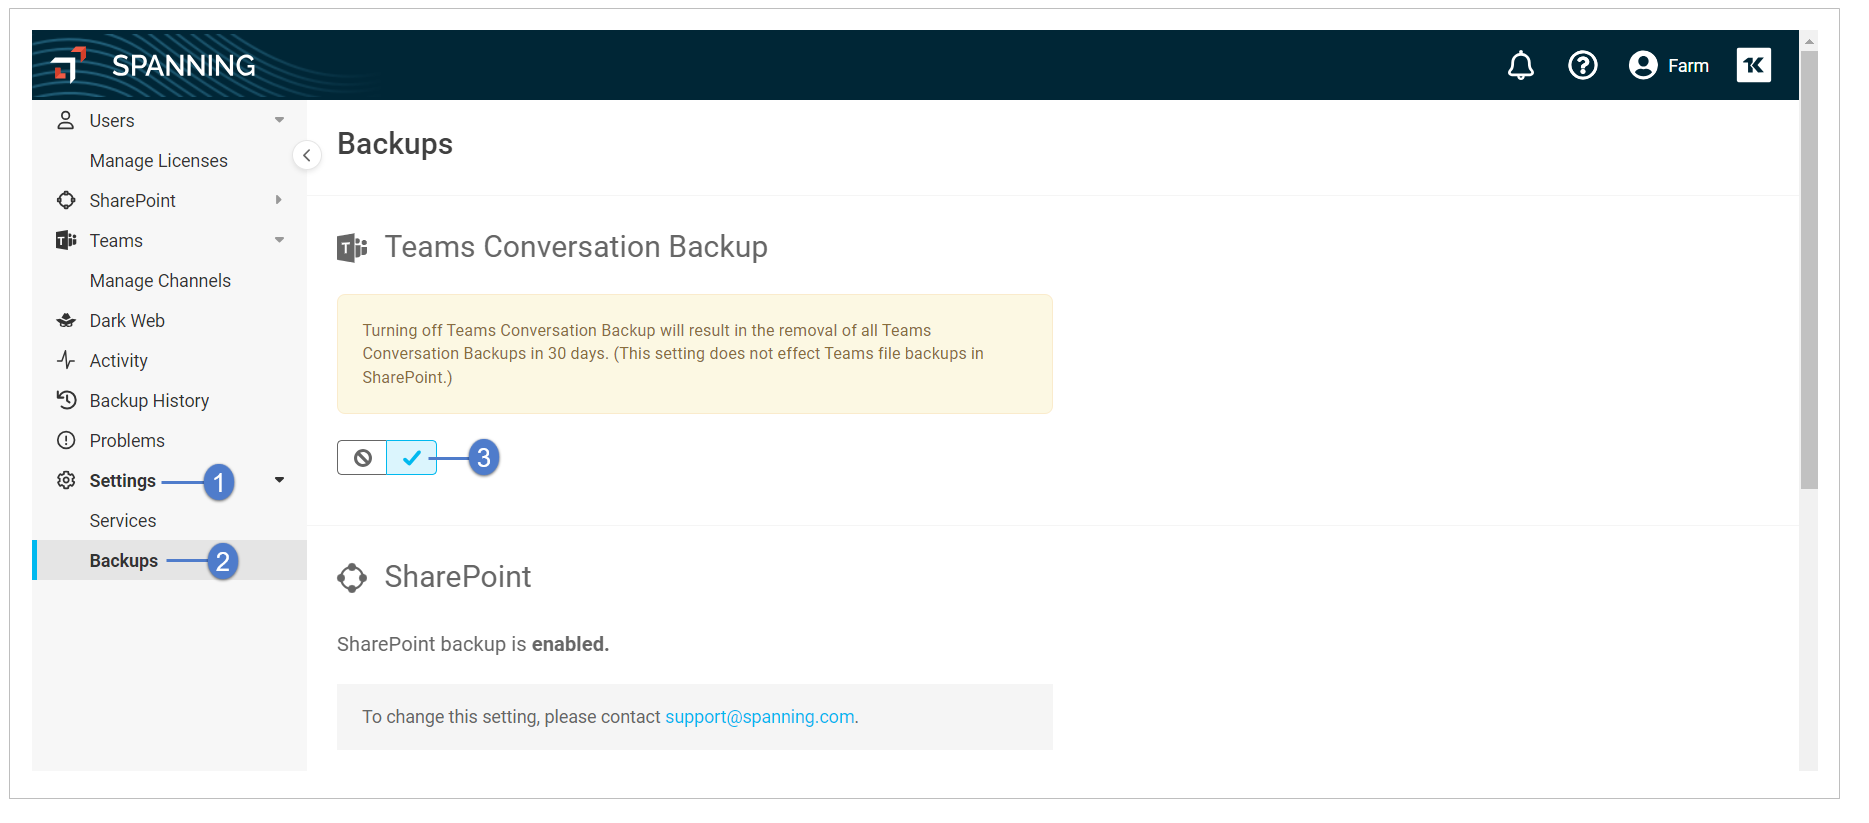Open Manage Licenses

tap(158, 160)
